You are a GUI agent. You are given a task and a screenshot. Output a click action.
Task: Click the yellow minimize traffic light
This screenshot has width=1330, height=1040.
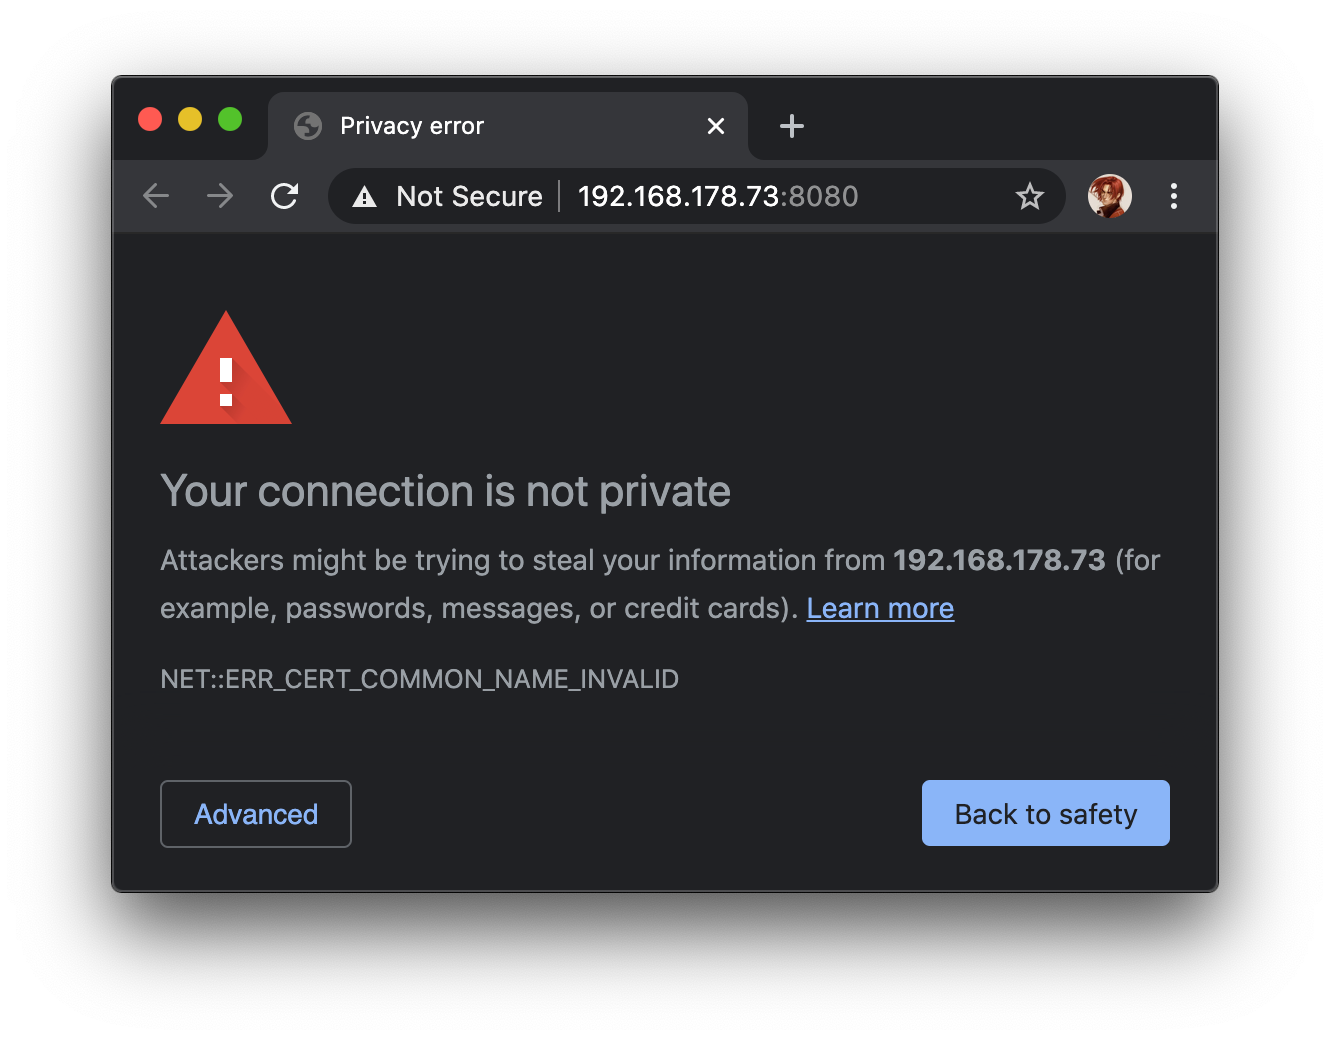click(x=190, y=119)
